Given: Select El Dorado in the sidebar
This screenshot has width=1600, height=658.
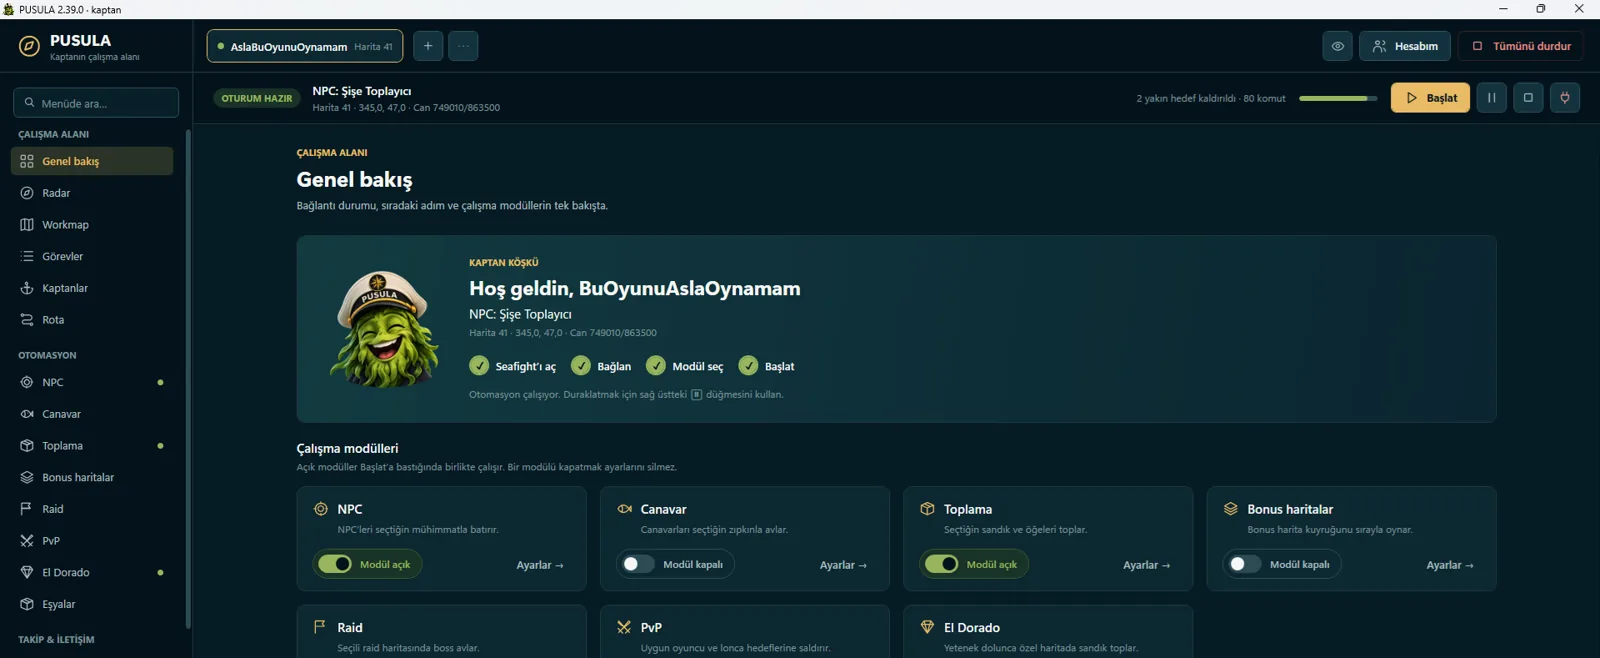Looking at the screenshot, I should coord(92,573).
